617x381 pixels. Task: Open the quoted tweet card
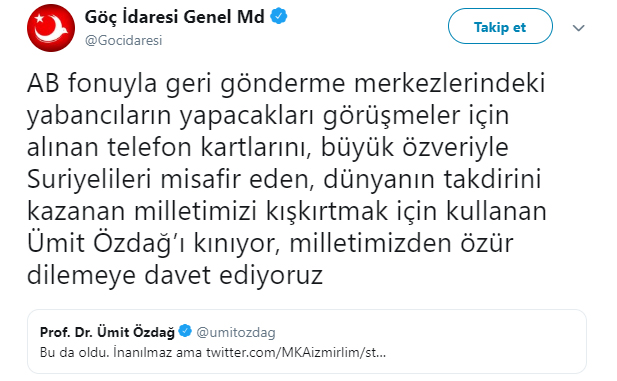pos(307,341)
